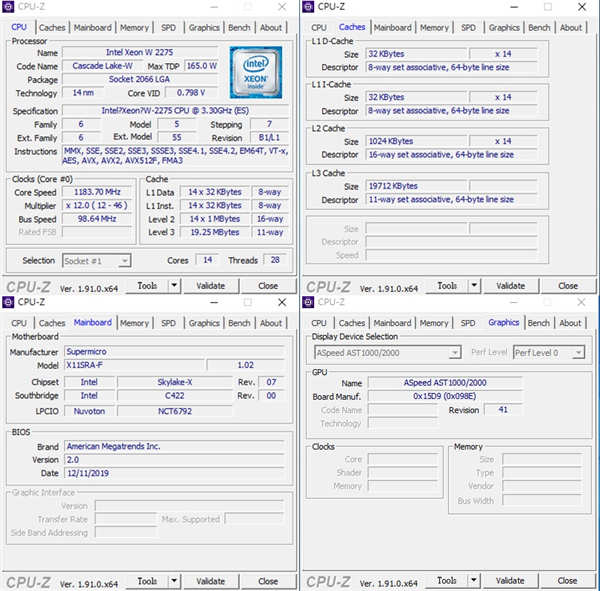This screenshot has width=600, height=591.
Task: Click the 165.0 W Max TDP value
Action: point(201,66)
